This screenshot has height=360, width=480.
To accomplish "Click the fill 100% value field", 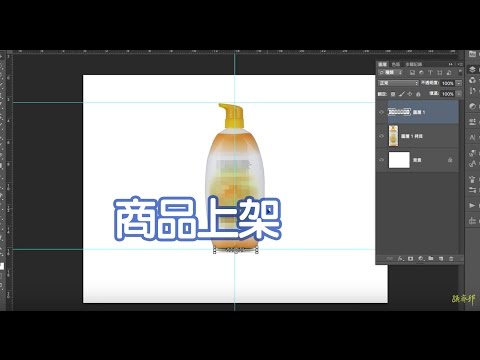I will click(448, 94).
